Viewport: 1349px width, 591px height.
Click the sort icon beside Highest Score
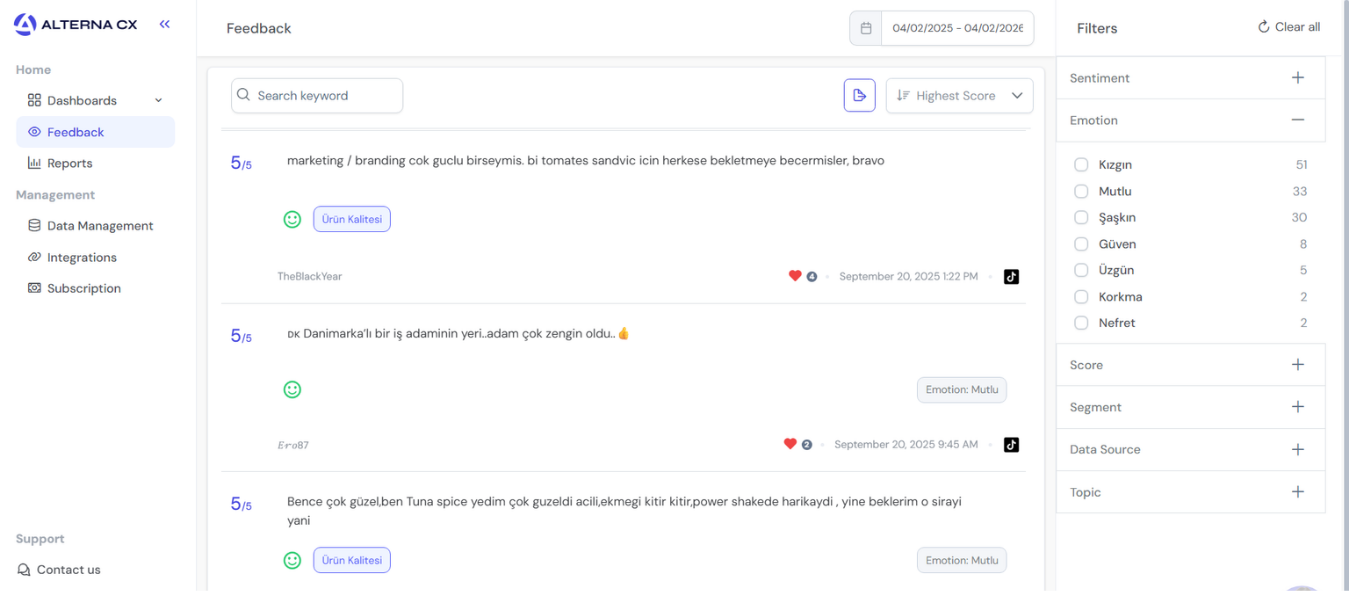(x=903, y=95)
